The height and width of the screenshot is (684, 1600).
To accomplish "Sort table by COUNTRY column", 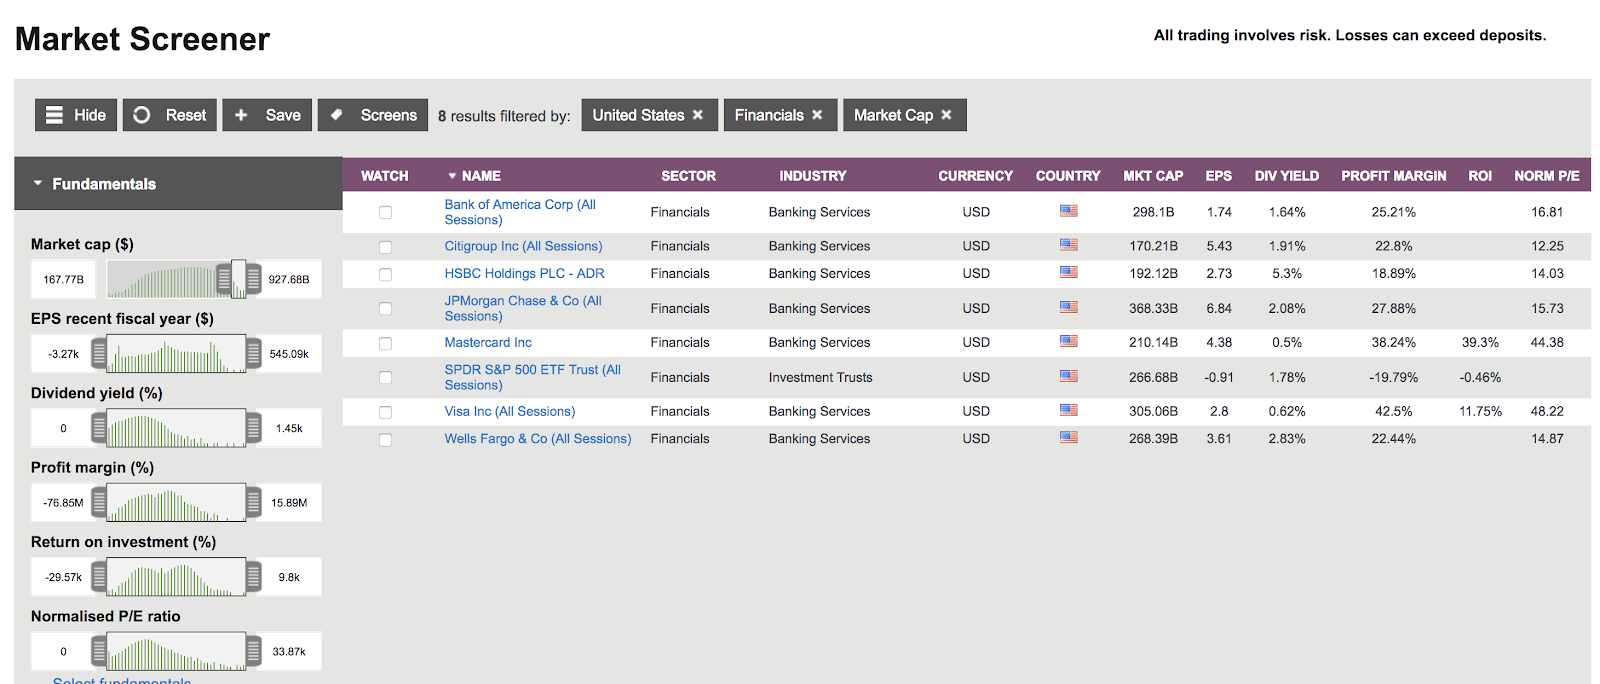I will pos(1068,176).
